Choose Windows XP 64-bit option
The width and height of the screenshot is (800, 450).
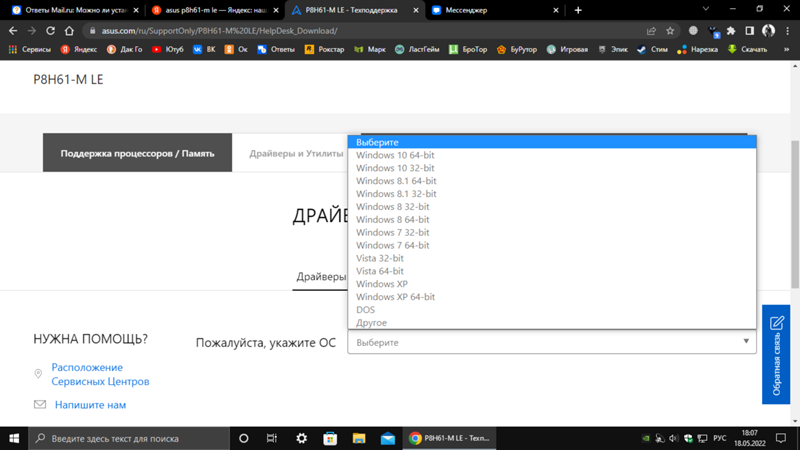click(x=552, y=297)
